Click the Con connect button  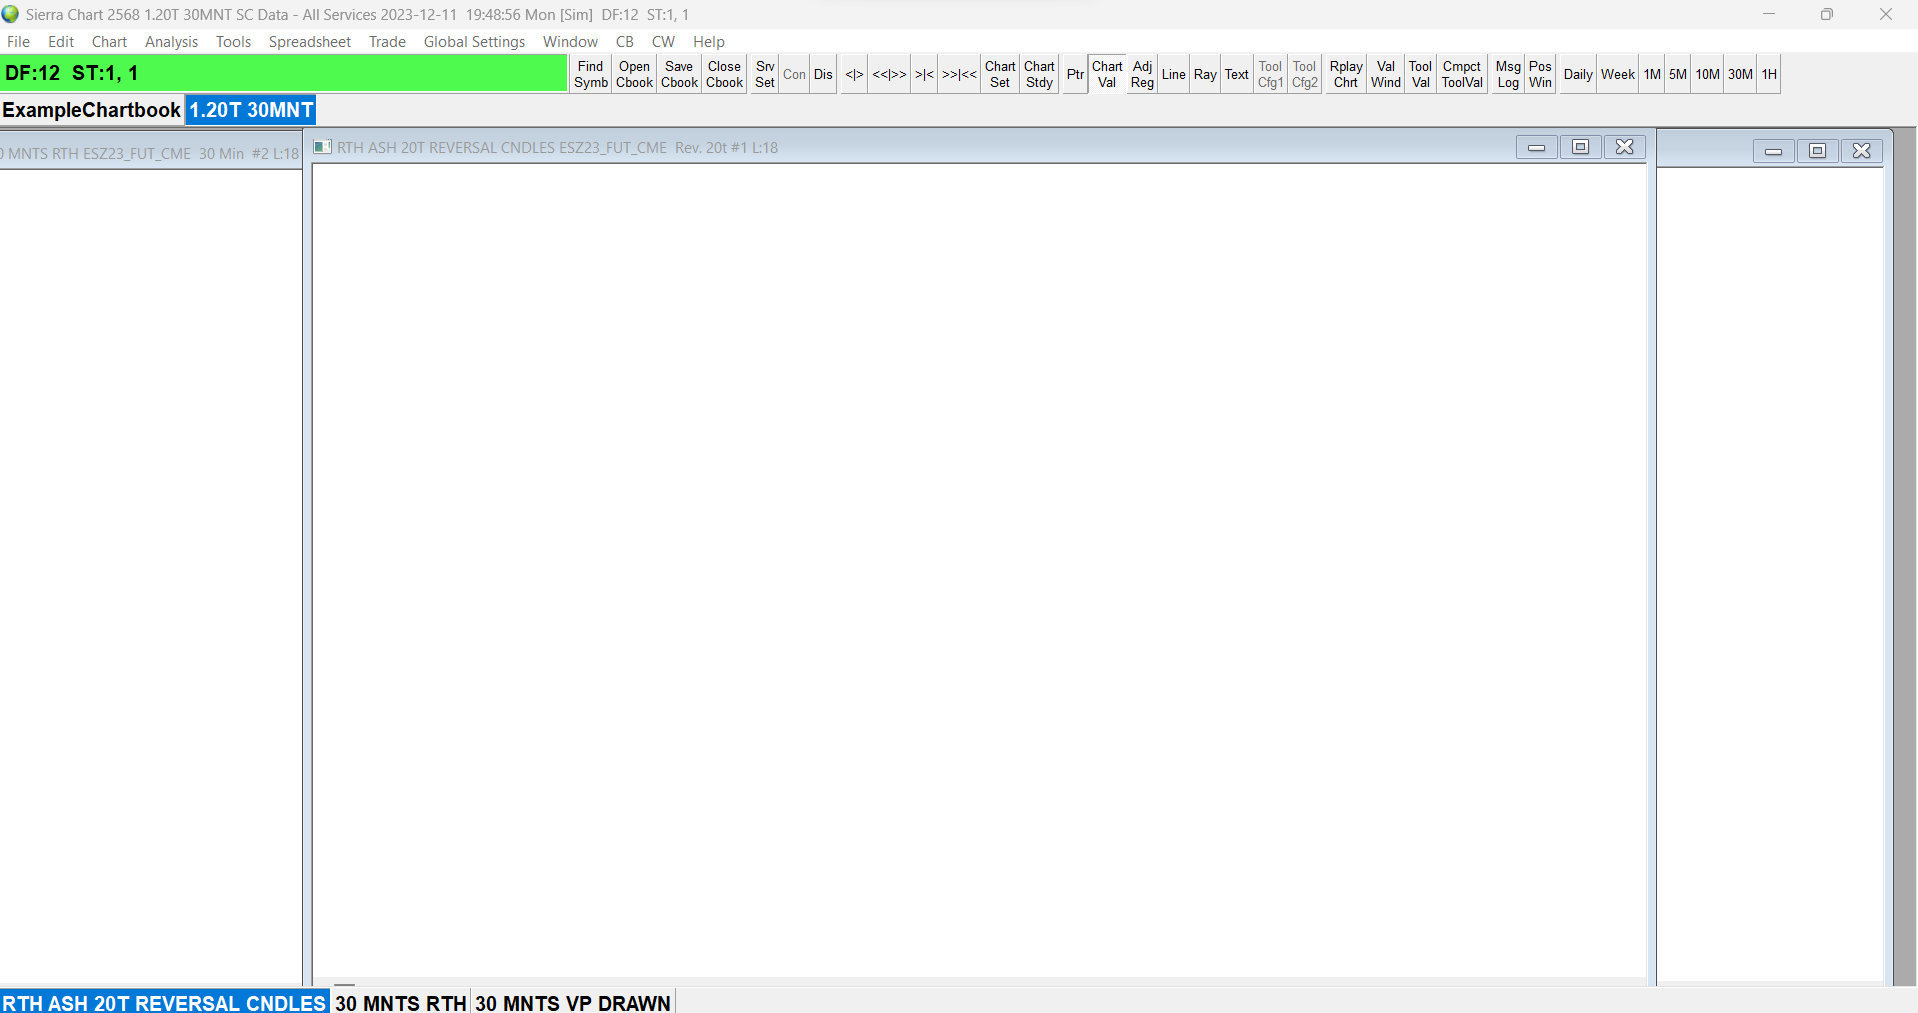tap(794, 74)
